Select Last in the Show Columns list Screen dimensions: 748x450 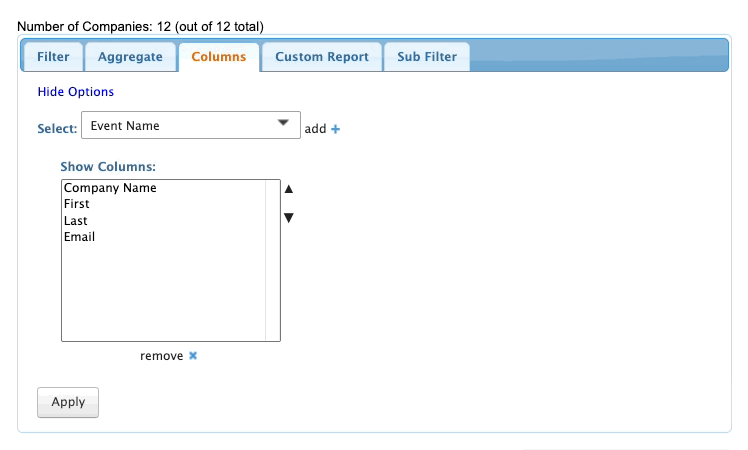pos(76,220)
